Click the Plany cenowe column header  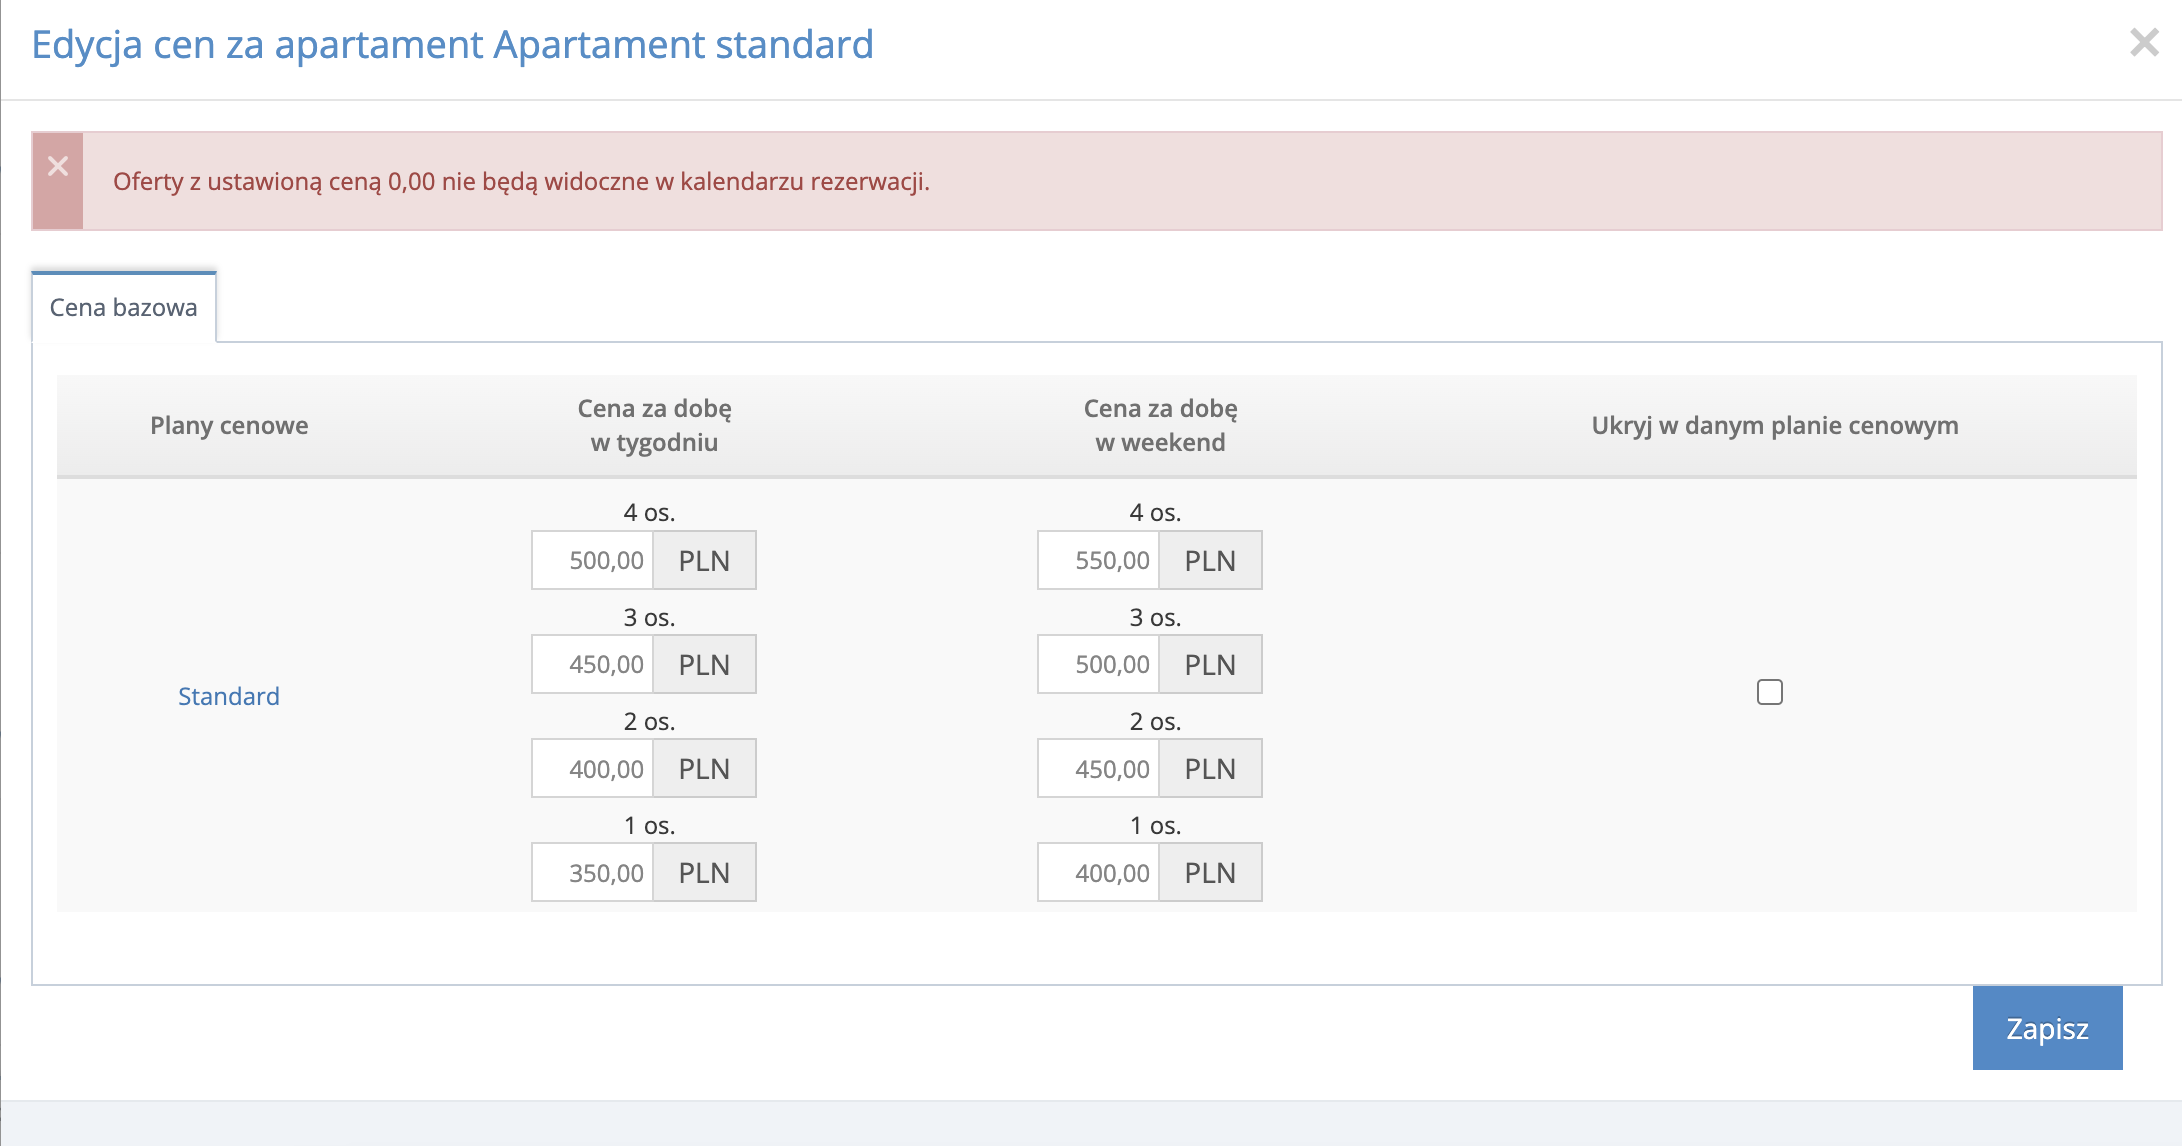coord(228,425)
